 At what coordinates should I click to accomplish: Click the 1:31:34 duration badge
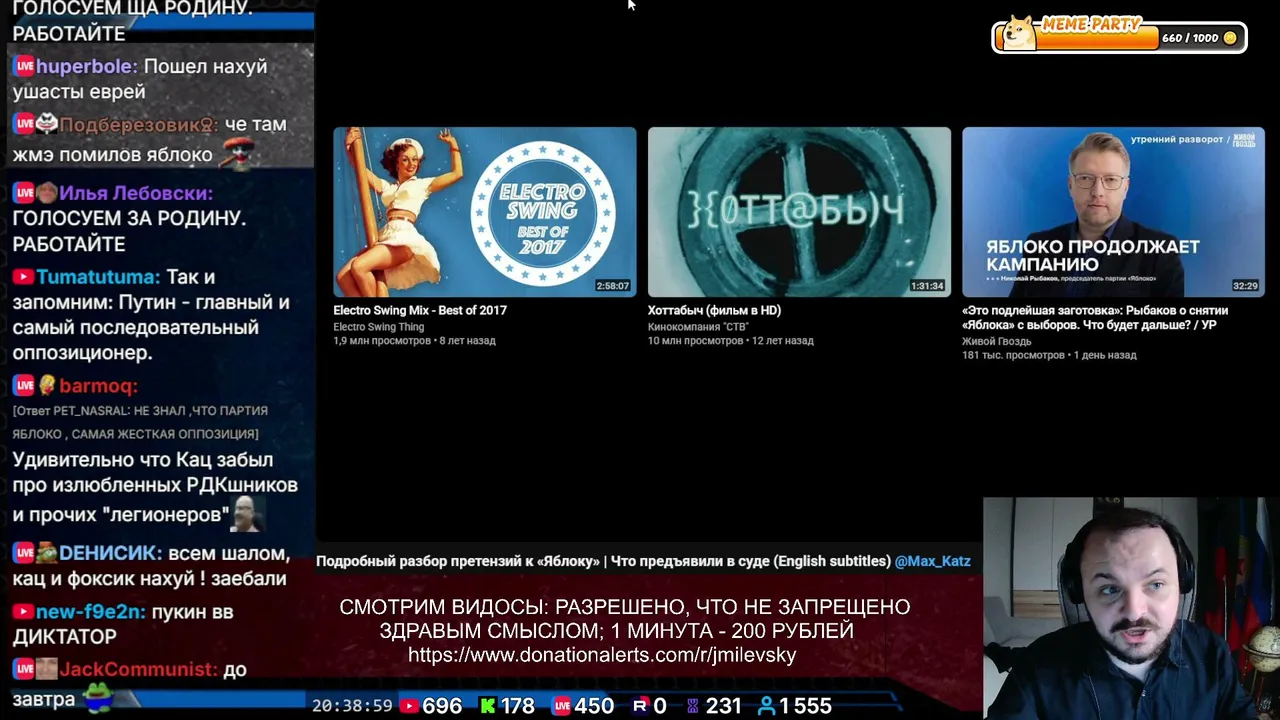(x=927, y=286)
